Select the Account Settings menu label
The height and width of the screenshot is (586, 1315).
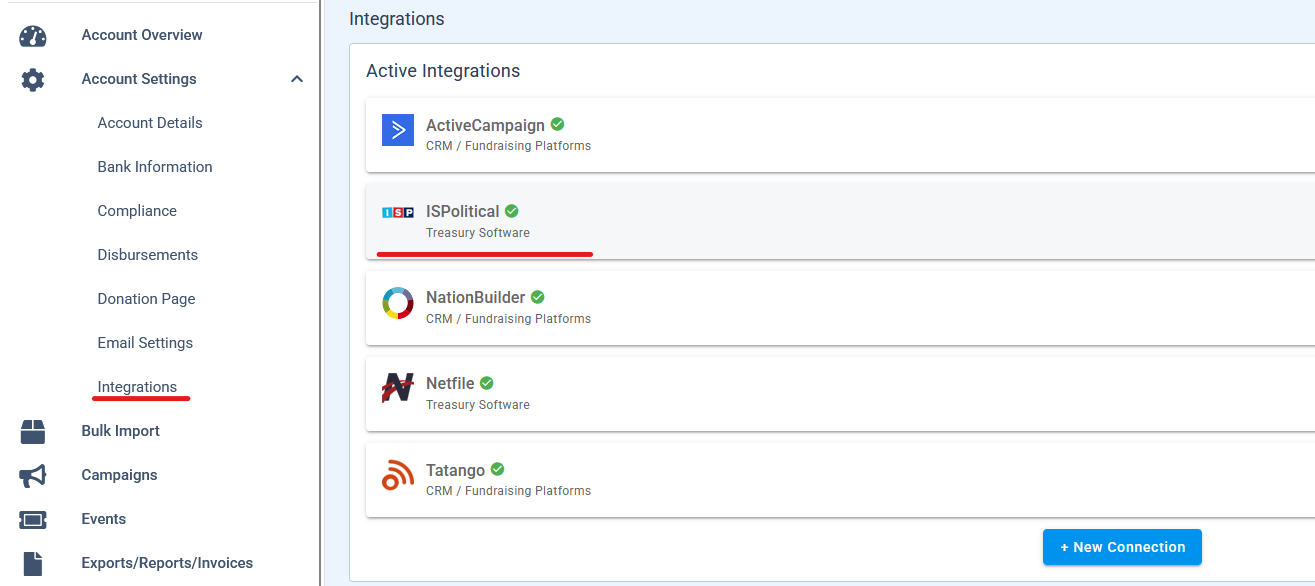click(139, 79)
